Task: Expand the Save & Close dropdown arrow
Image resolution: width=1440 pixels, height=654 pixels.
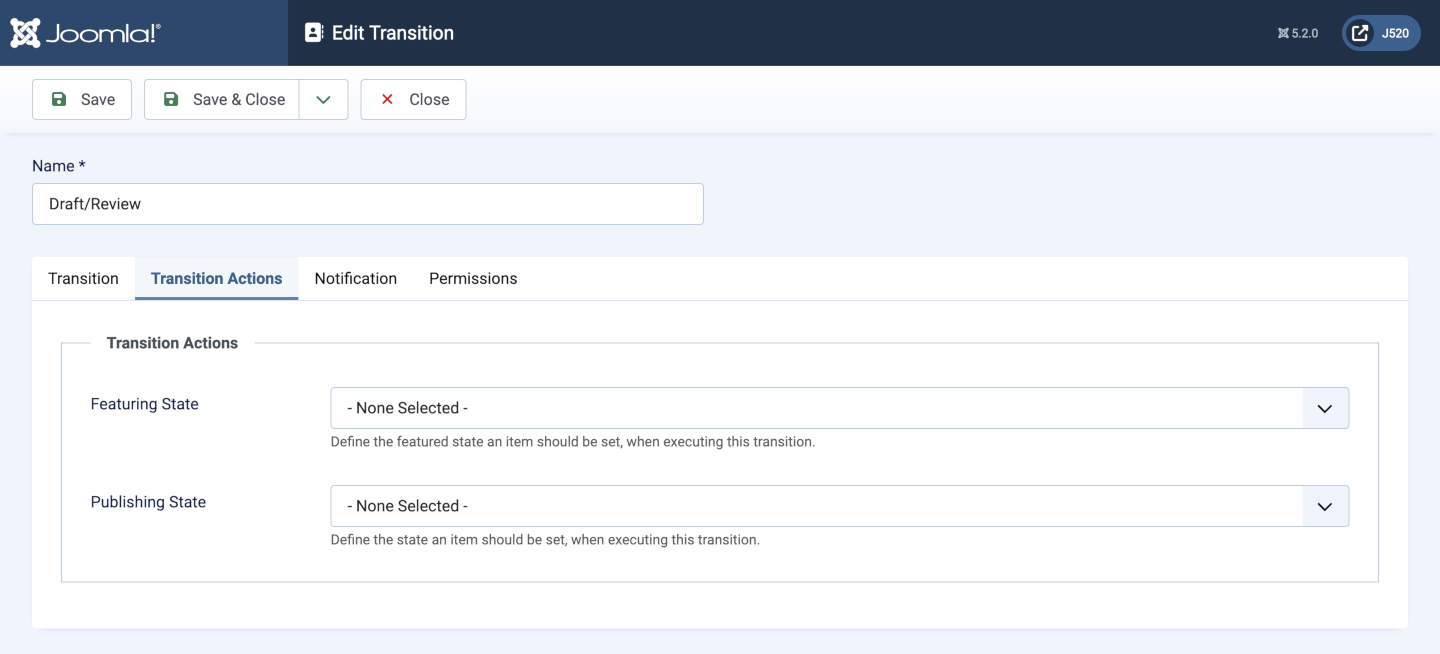Action: point(323,99)
